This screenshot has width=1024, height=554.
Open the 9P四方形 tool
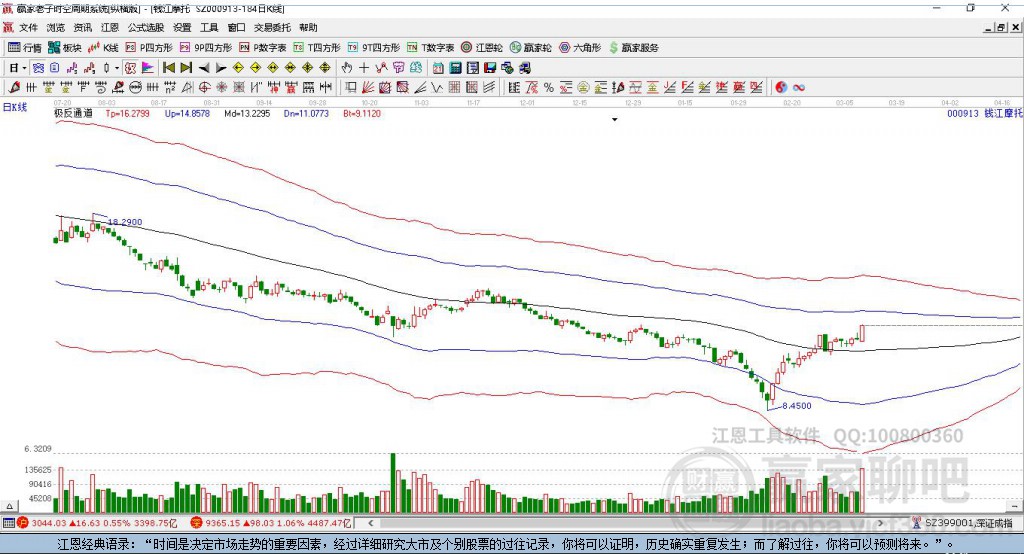tap(206, 48)
